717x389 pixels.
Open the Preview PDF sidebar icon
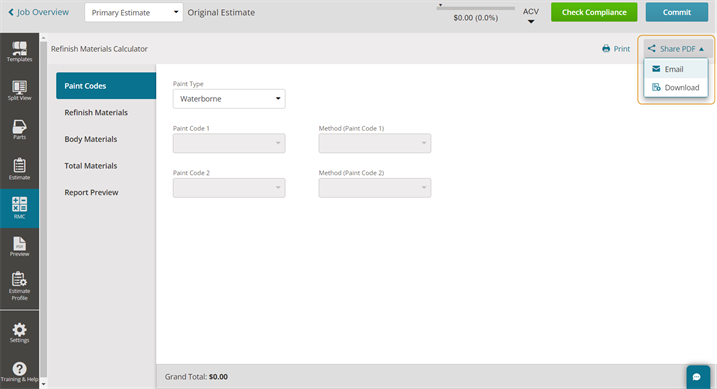(x=19, y=246)
